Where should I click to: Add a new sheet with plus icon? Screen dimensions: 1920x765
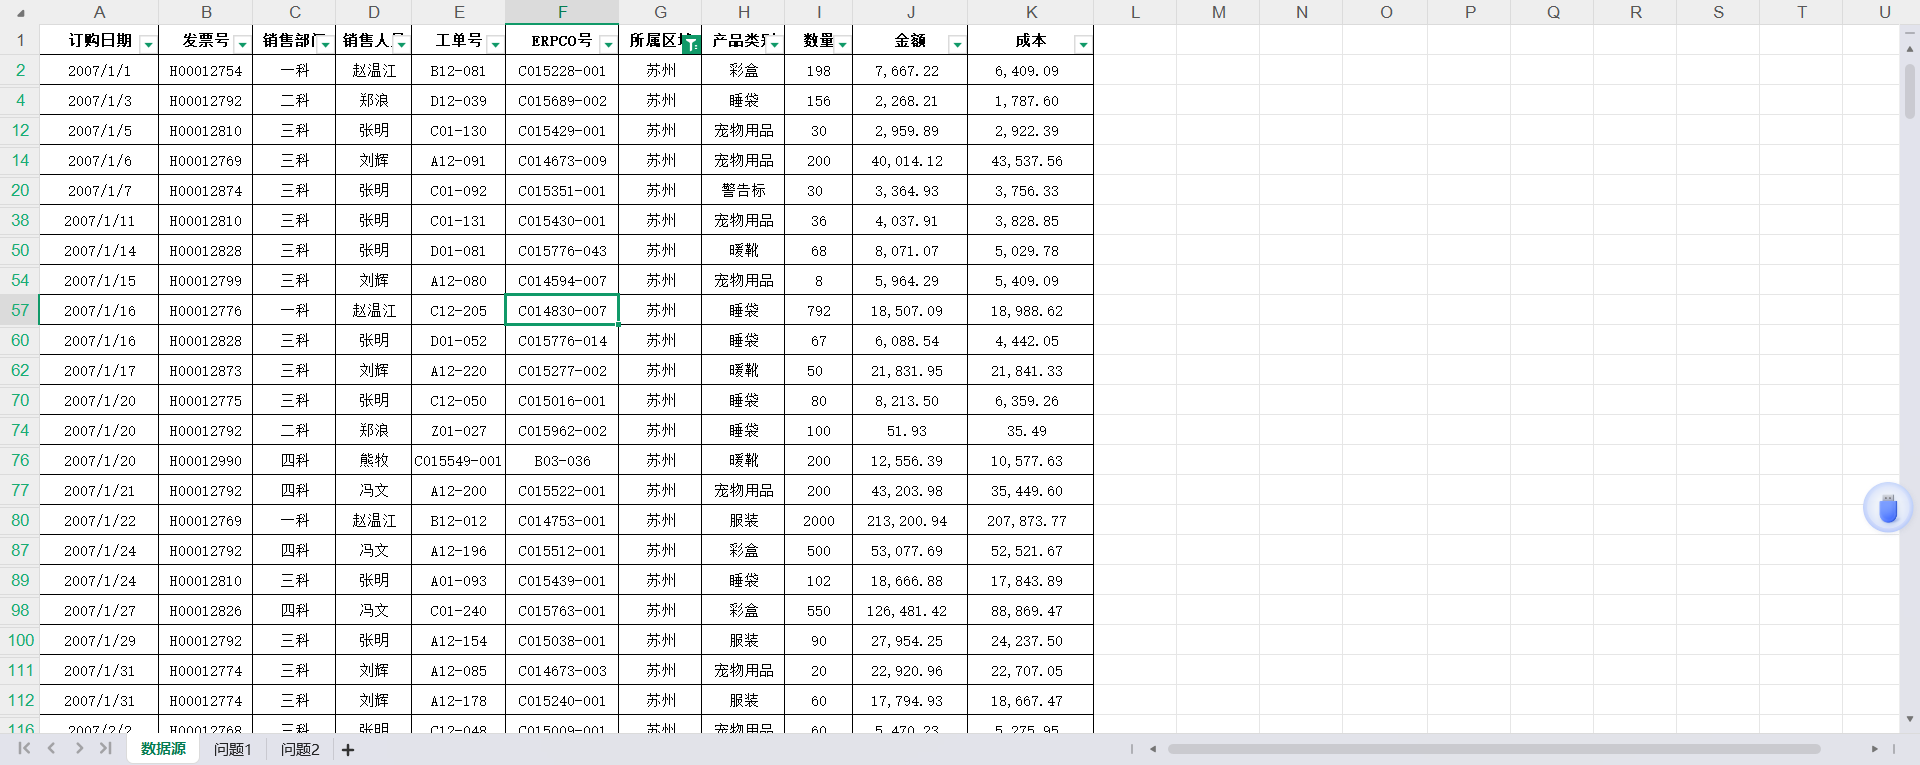(348, 749)
